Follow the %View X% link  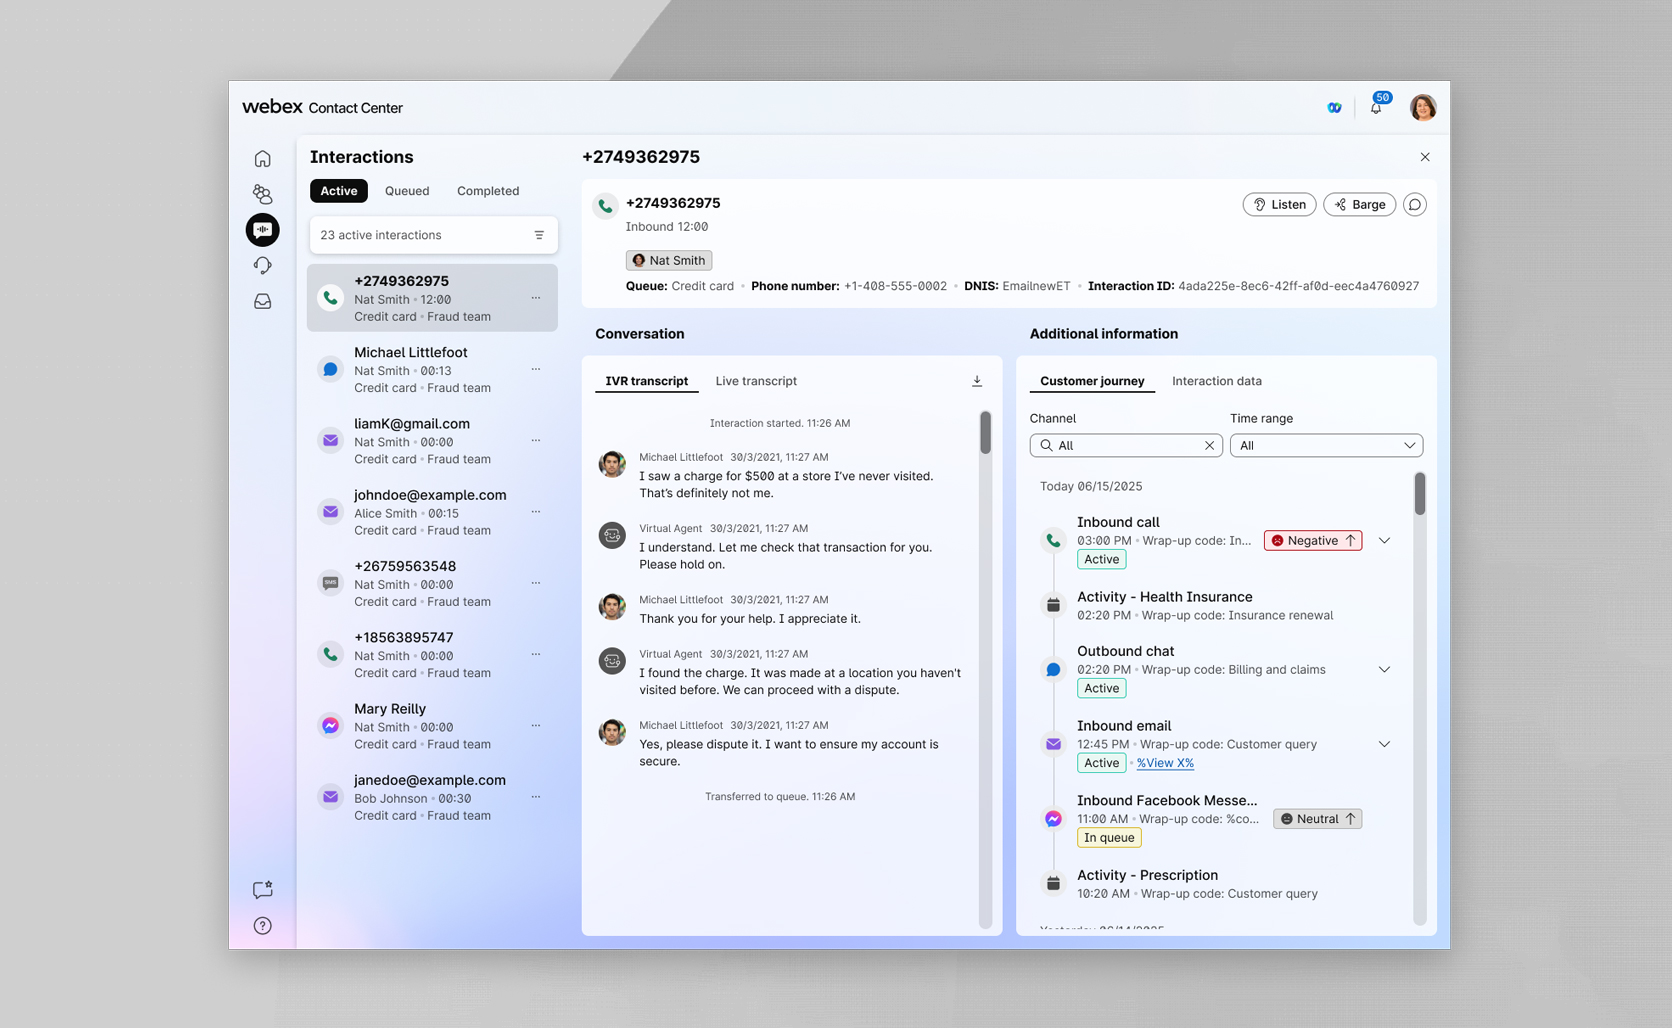[1165, 763]
